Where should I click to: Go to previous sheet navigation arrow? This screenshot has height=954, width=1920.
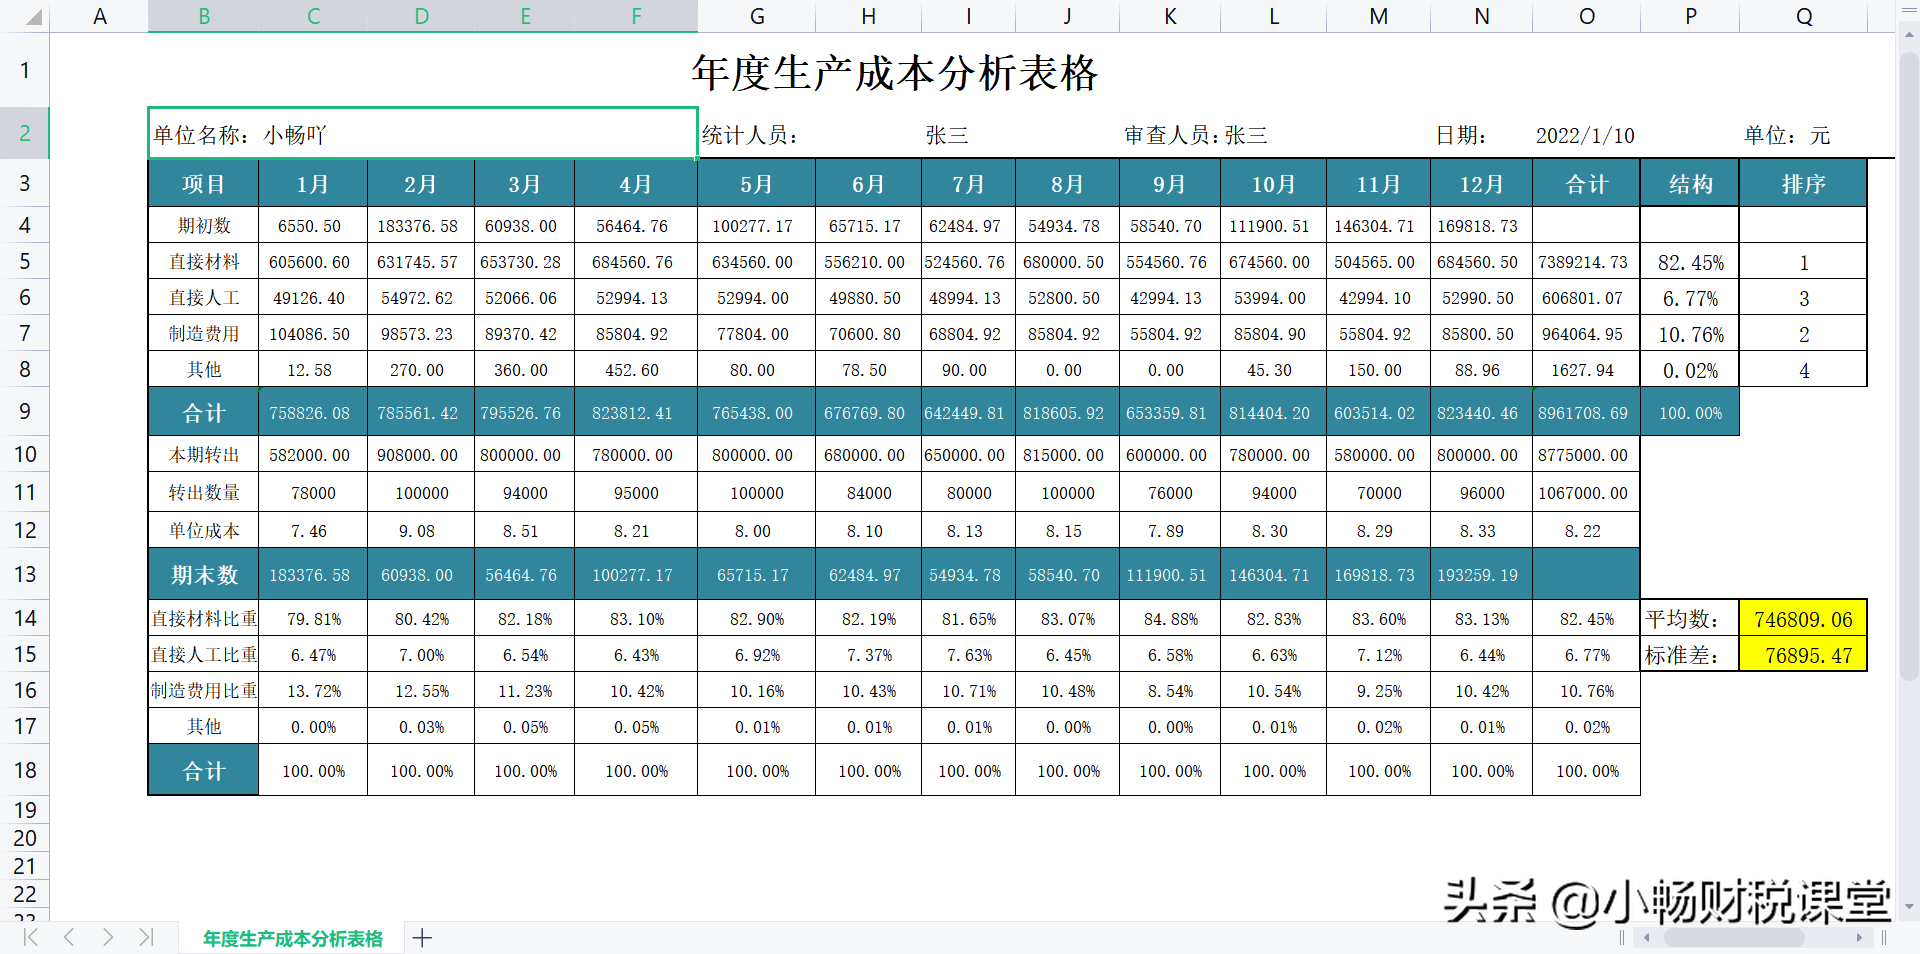[68, 938]
